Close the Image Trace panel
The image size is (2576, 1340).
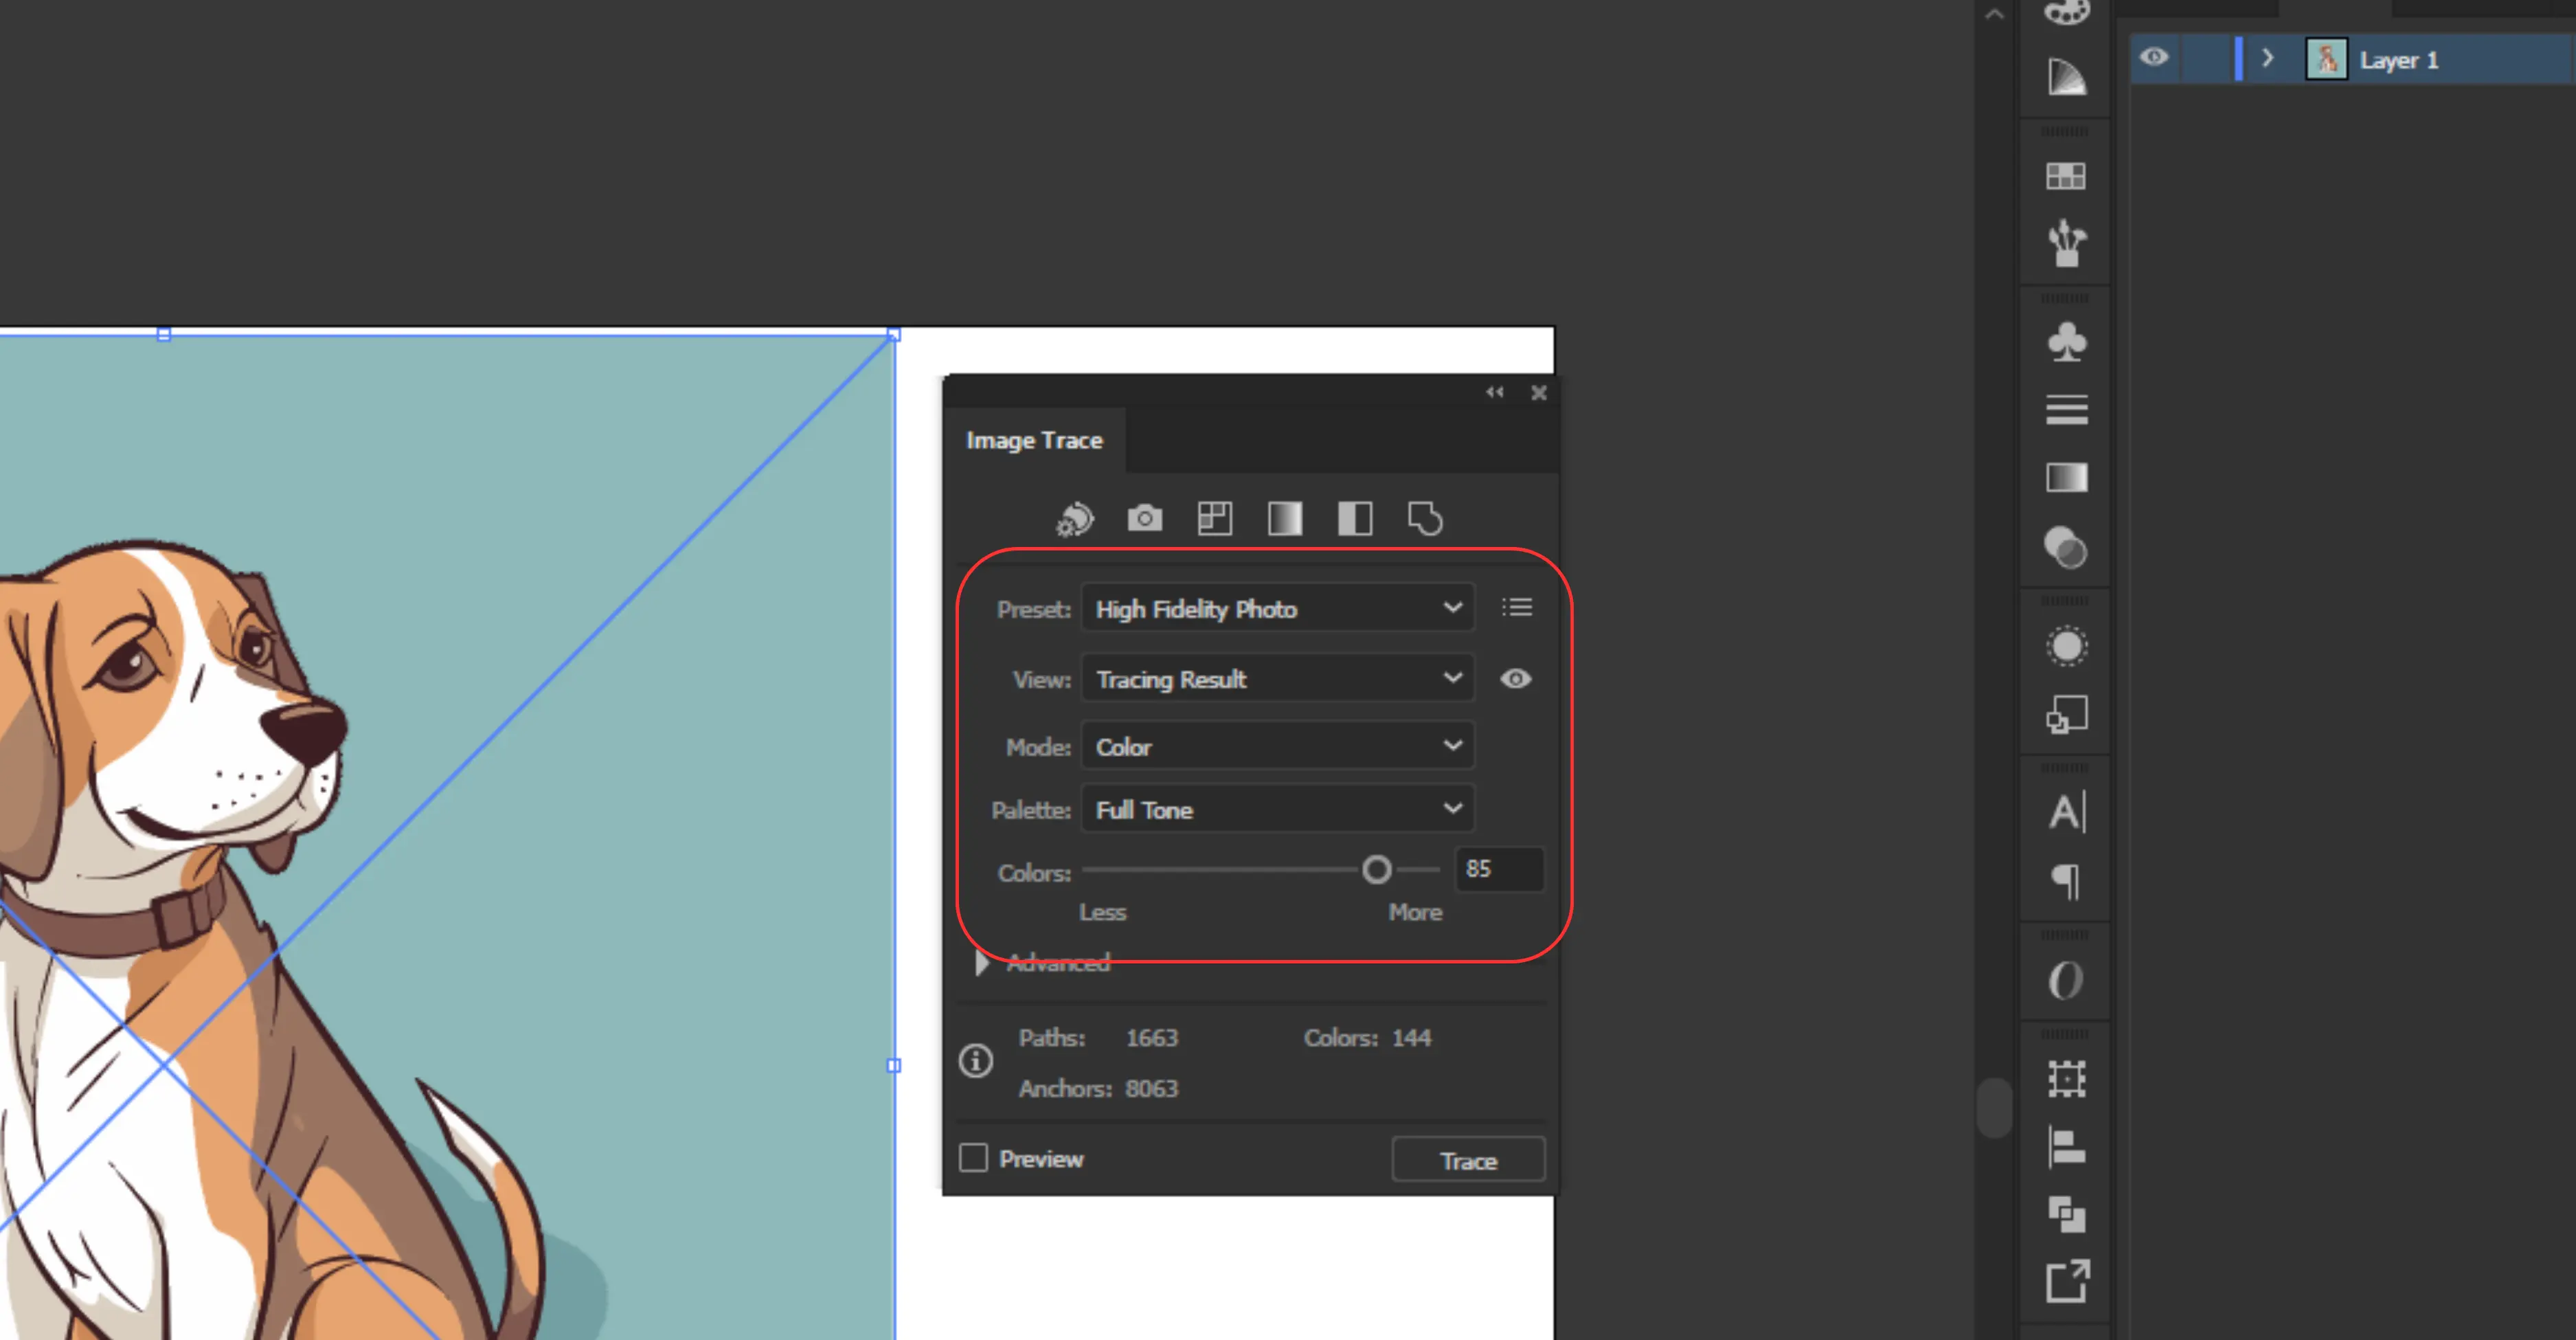[x=1539, y=392]
